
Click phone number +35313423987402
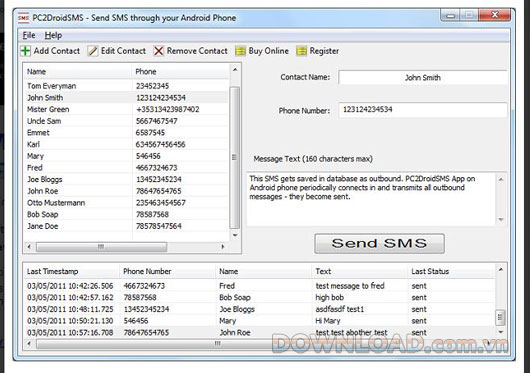coord(168,109)
